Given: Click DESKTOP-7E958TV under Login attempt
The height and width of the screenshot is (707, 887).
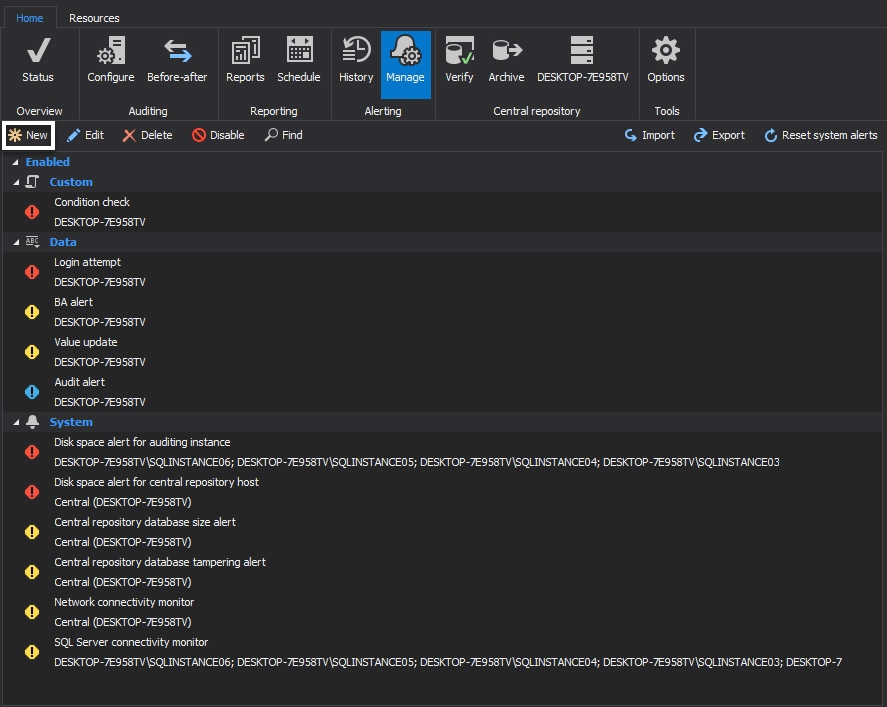Looking at the screenshot, I should (100, 282).
